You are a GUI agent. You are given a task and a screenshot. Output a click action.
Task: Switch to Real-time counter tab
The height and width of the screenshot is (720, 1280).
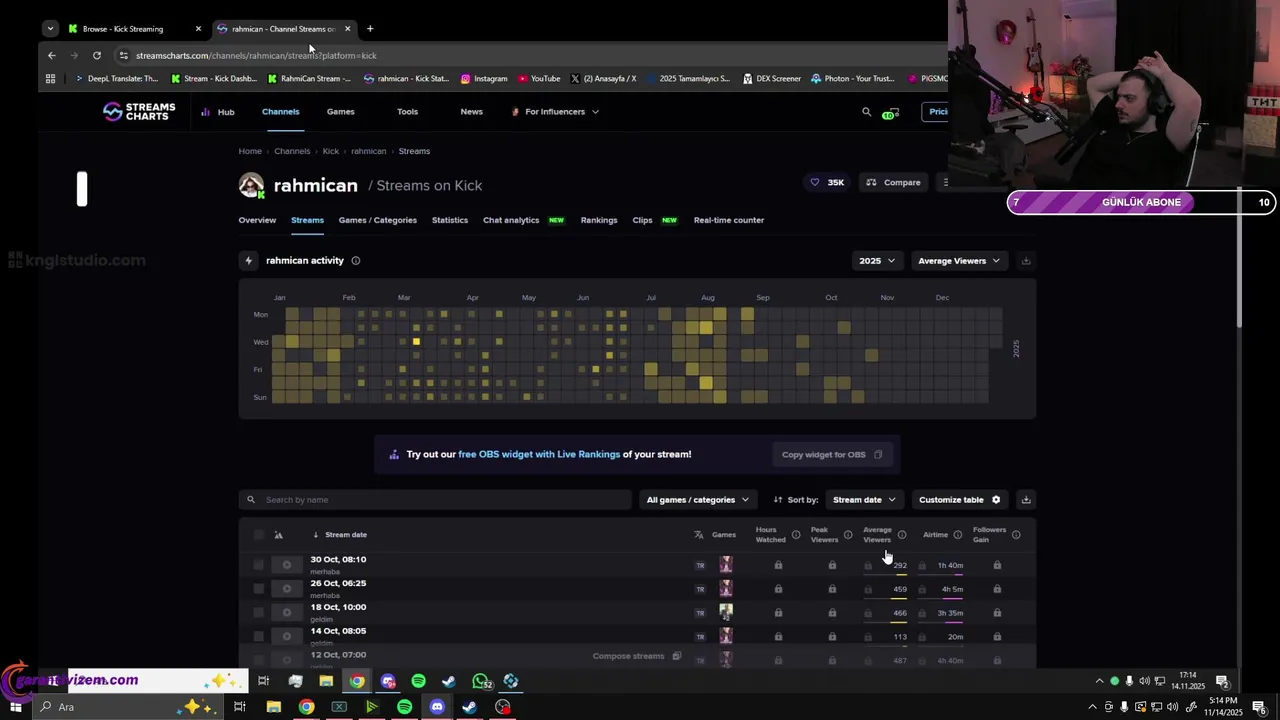(729, 220)
